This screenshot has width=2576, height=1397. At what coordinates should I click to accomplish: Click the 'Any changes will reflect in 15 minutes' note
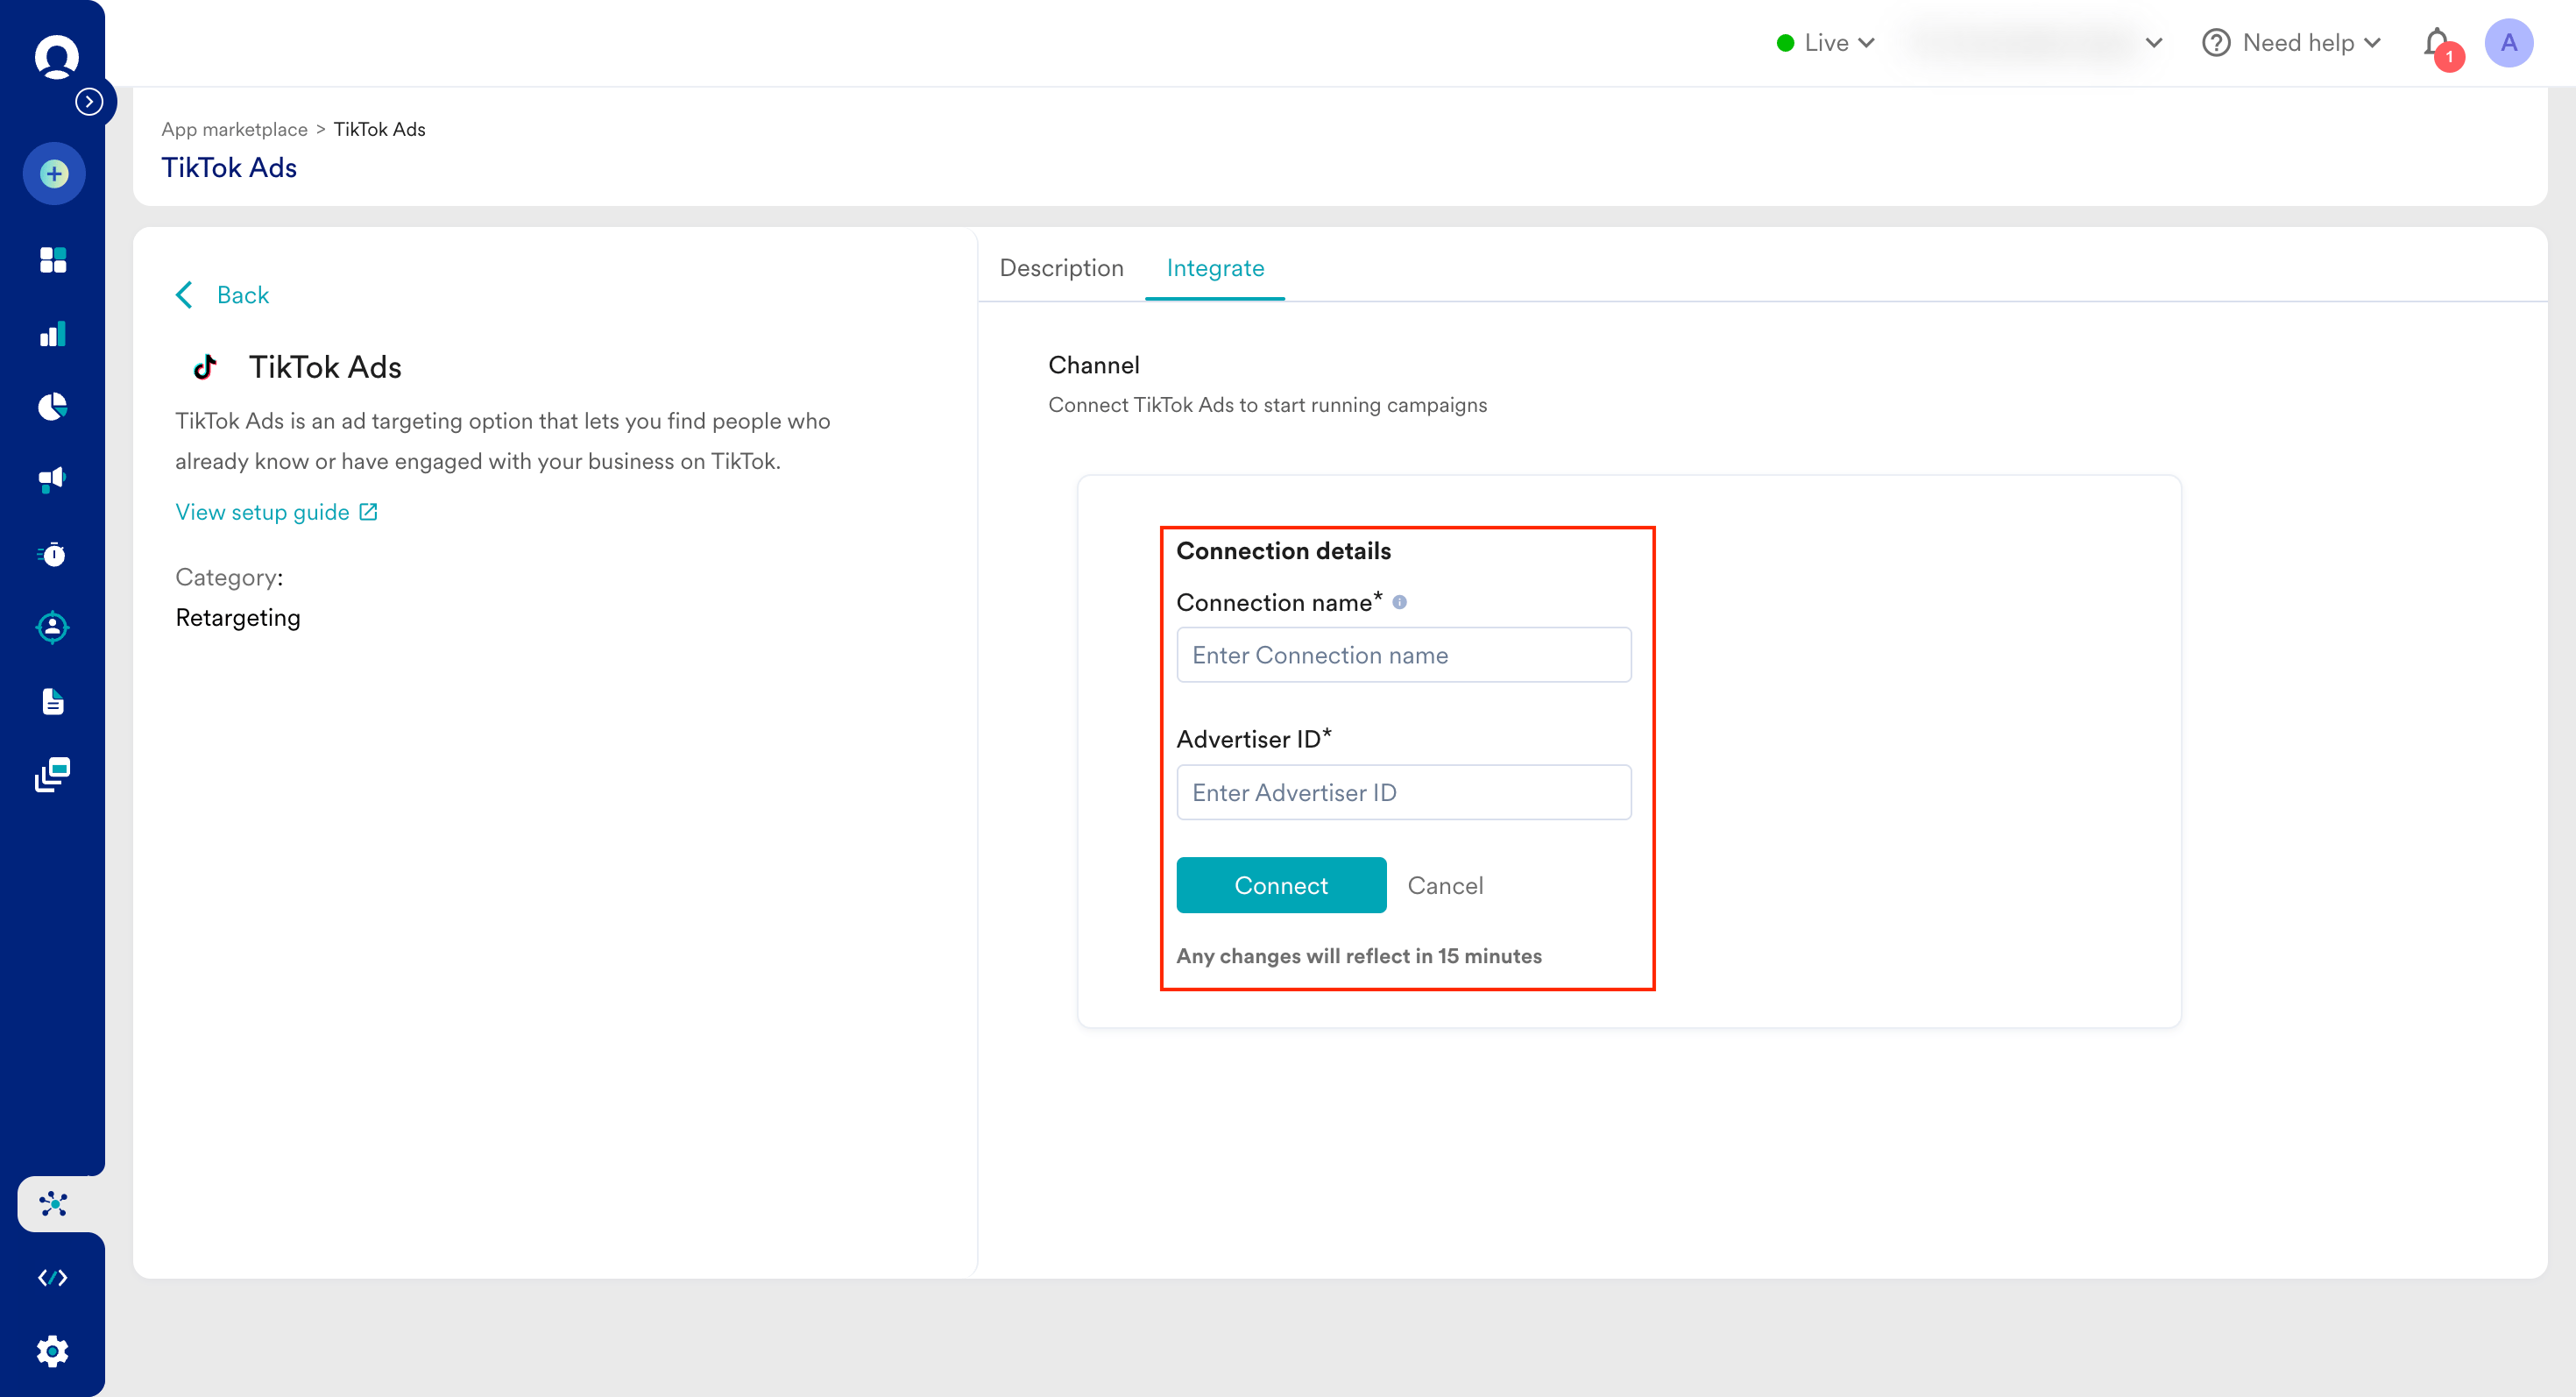(x=1359, y=956)
